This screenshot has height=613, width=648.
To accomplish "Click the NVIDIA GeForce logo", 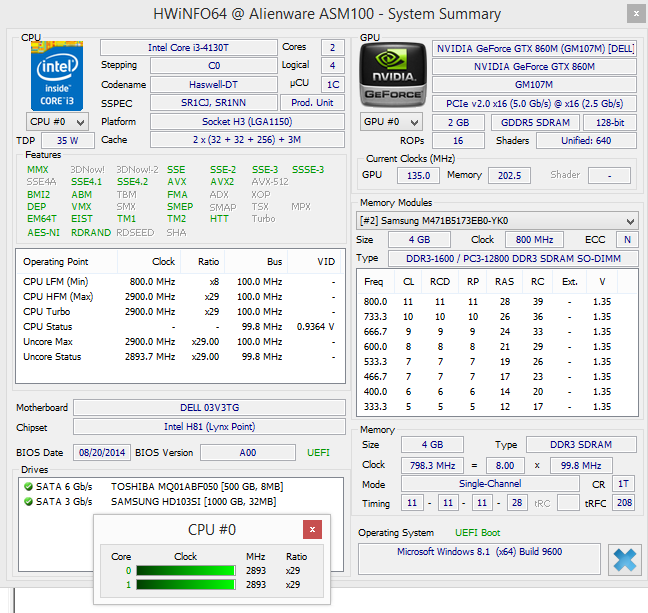I will 393,76.
